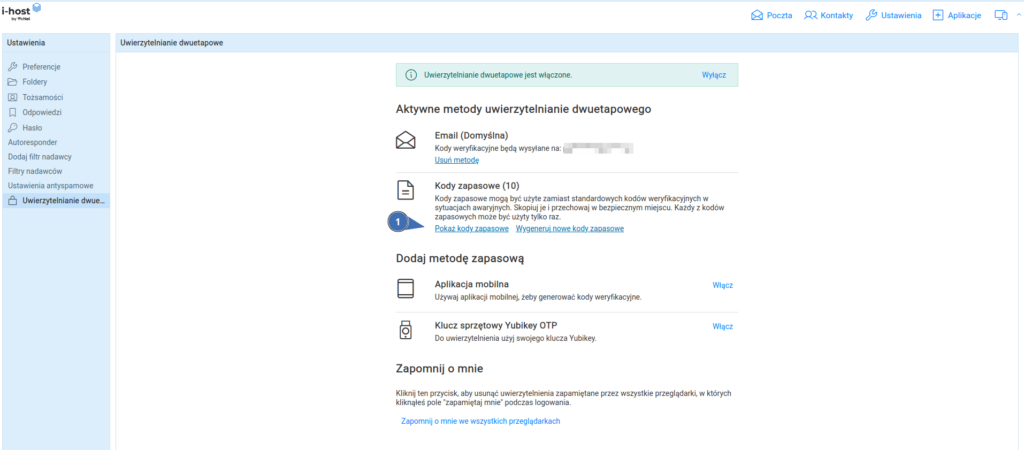Click Usuń metodę under Email
1024x450 pixels.
pos(457,160)
